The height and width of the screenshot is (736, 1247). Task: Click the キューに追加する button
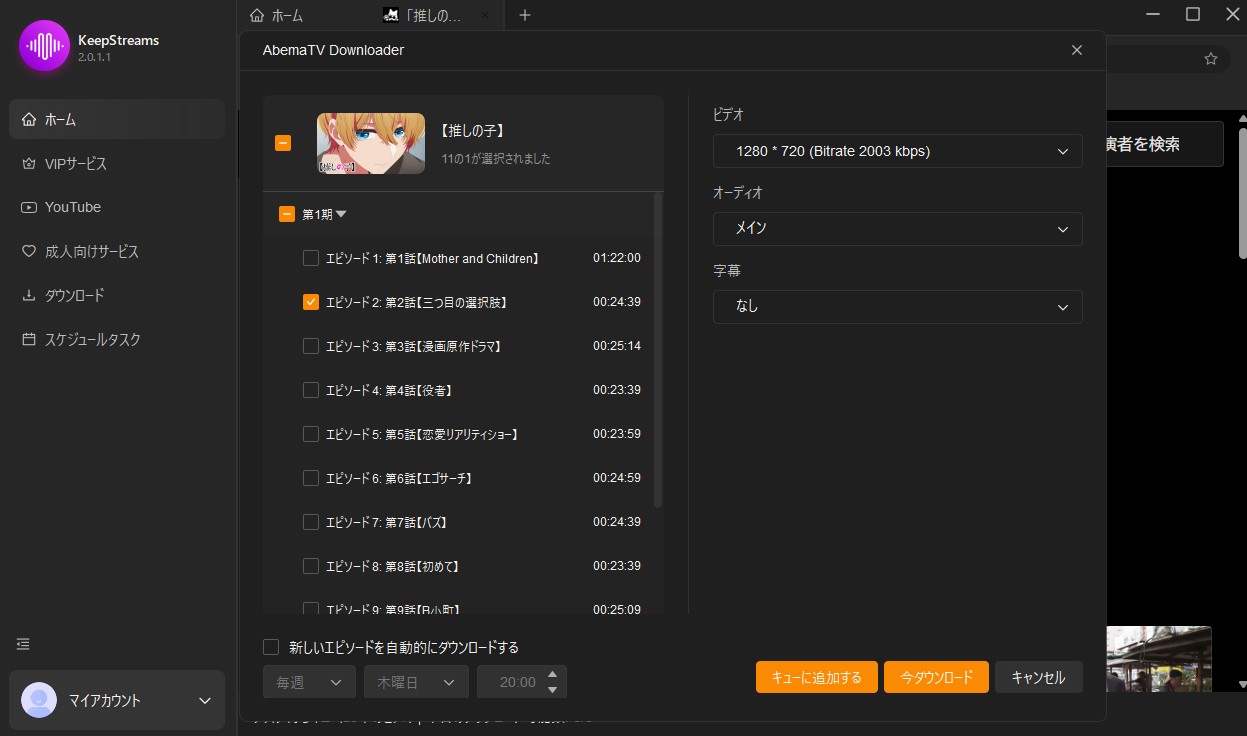(x=816, y=676)
